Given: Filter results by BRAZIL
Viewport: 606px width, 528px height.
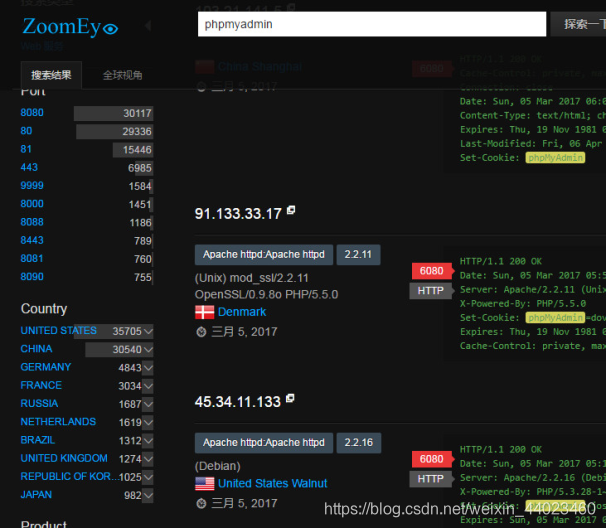Looking at the screenshot, I should [x=38, y=440].
